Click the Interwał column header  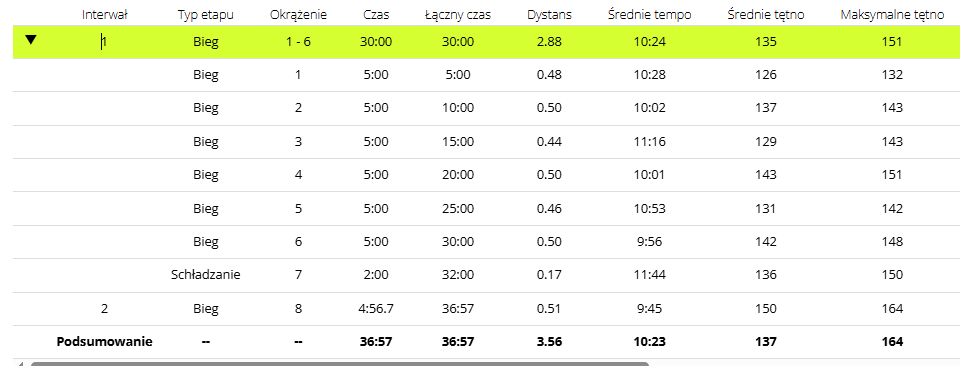coord(105,15)
